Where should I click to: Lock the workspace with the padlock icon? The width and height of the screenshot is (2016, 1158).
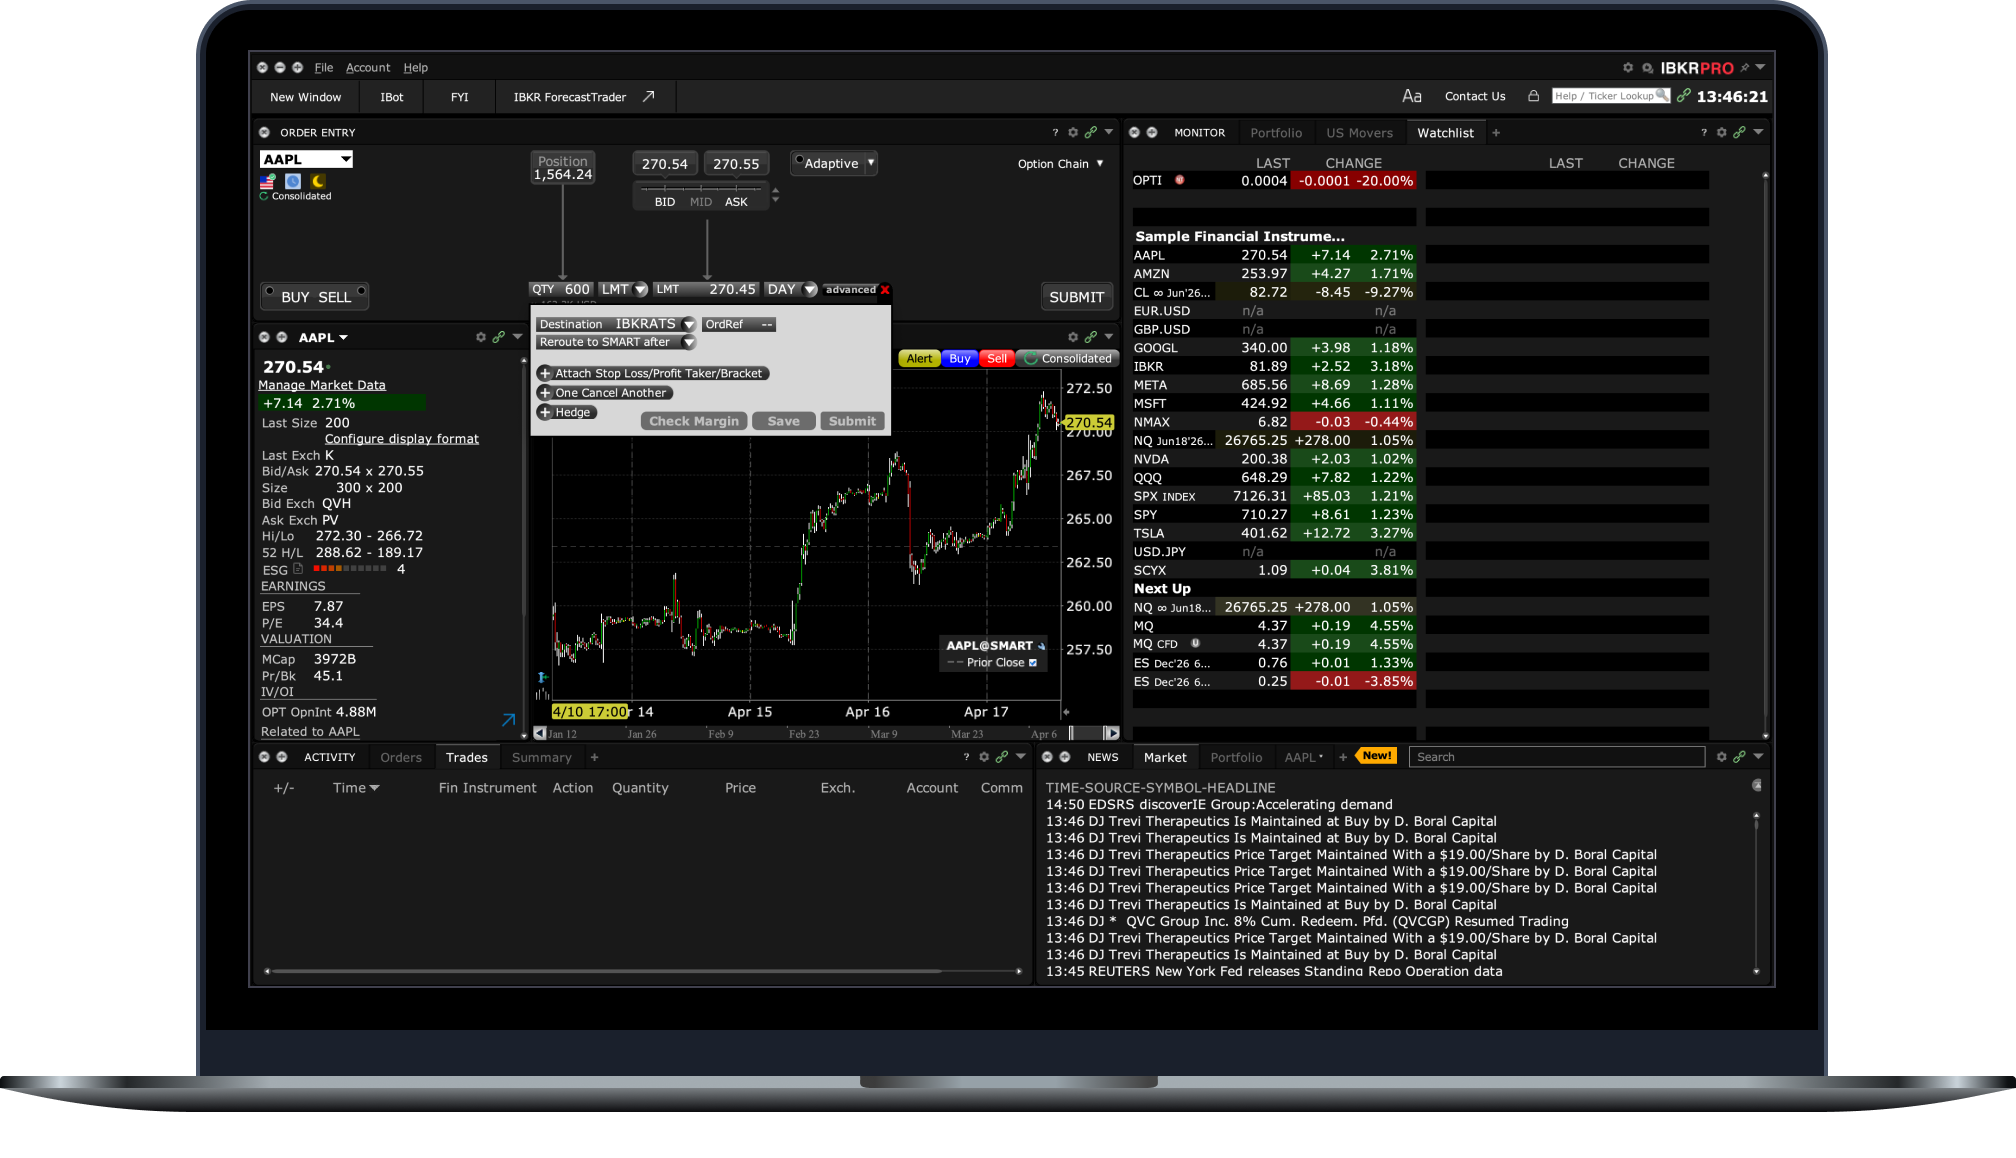click(x=1533, y=96)
